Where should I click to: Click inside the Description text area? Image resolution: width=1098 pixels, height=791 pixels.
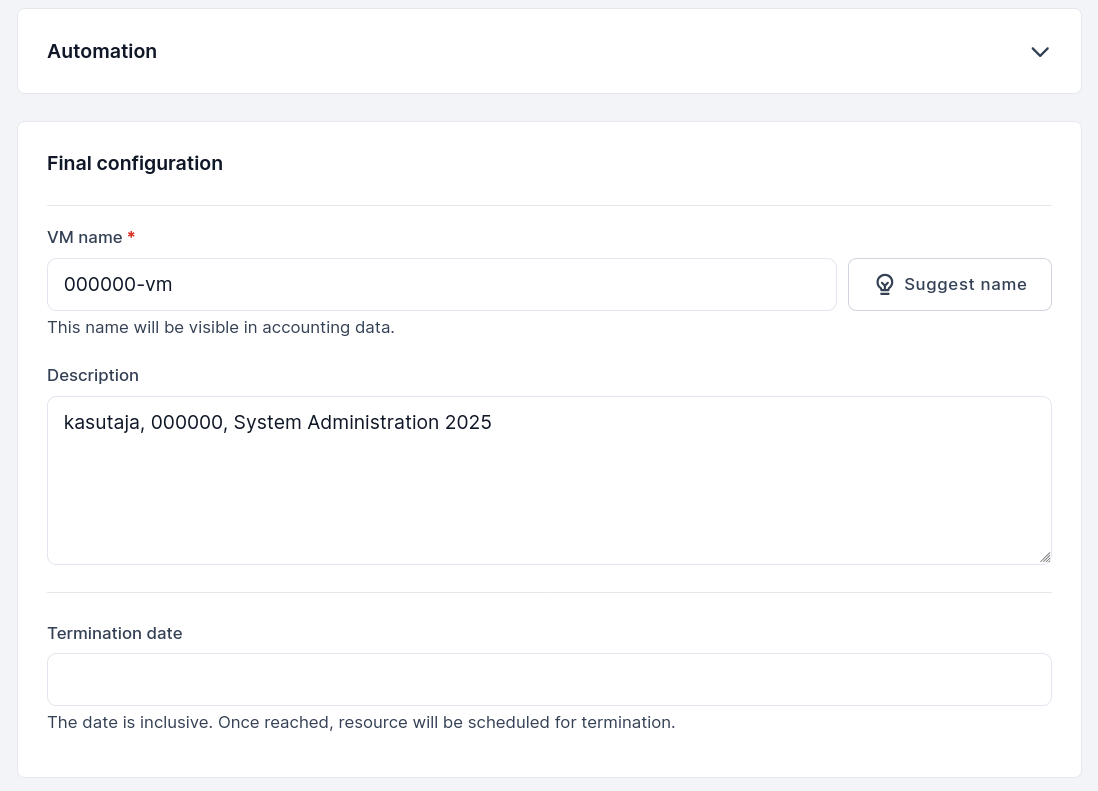pos(549,480)
